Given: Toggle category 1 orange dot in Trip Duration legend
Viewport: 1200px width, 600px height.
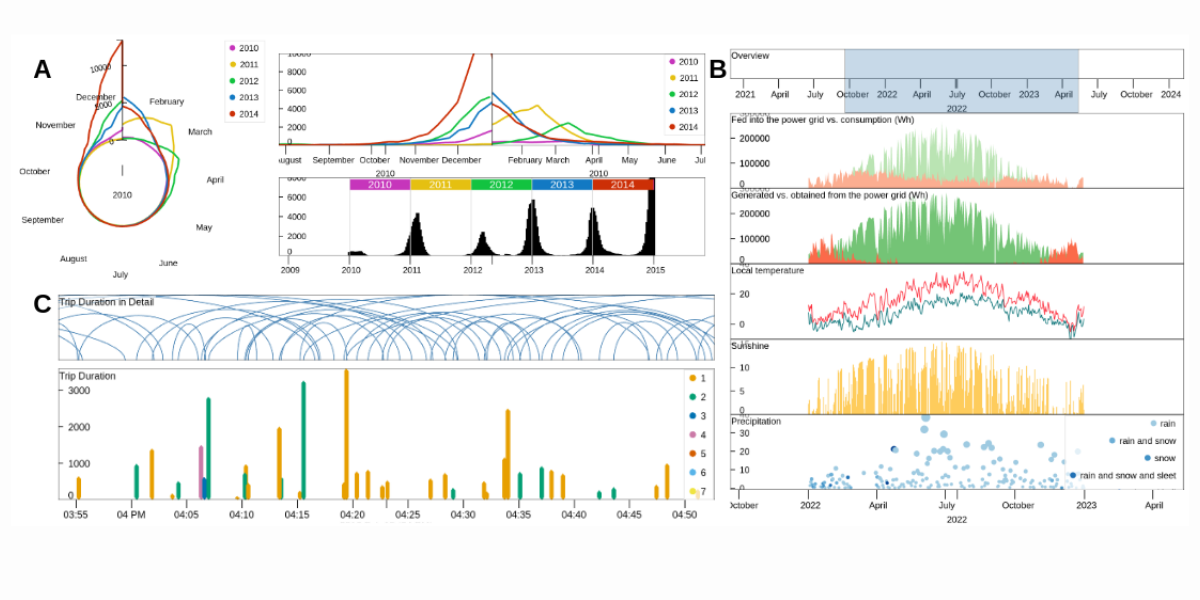Looking at the screenshot, I should [693, 378].
